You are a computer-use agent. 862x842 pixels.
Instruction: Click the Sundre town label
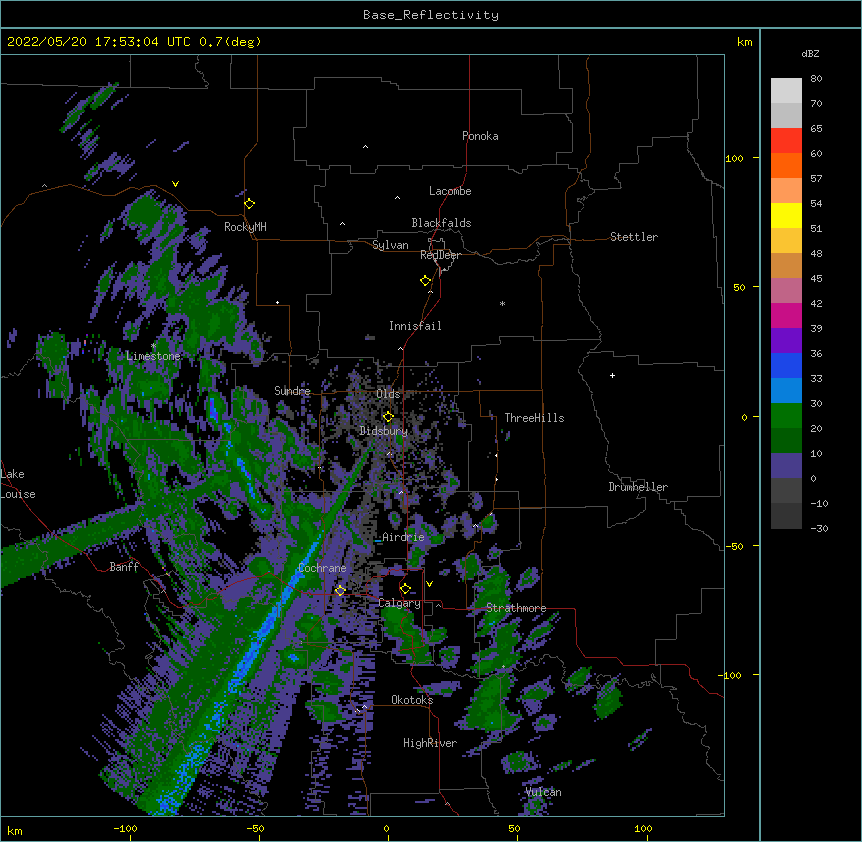292,391
